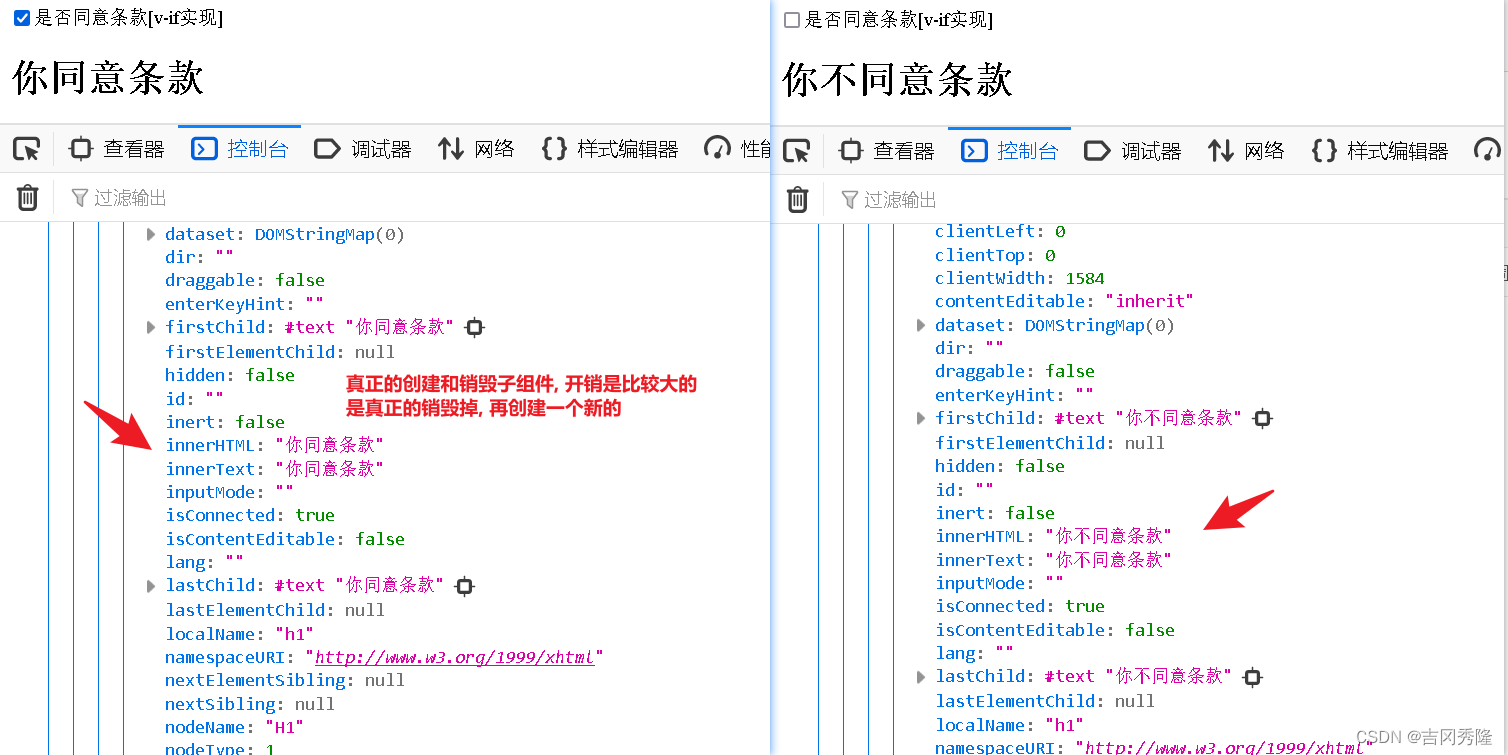This screenshot has height=755, width=1508.
Task: Select nodeName "H1" row in left console
Action: click(x=235, y=727)
